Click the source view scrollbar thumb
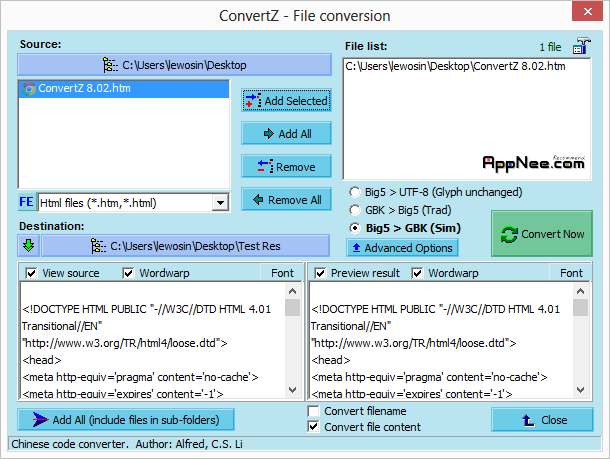Viewport: 610px width, 459px height. (x=293, y=307)
